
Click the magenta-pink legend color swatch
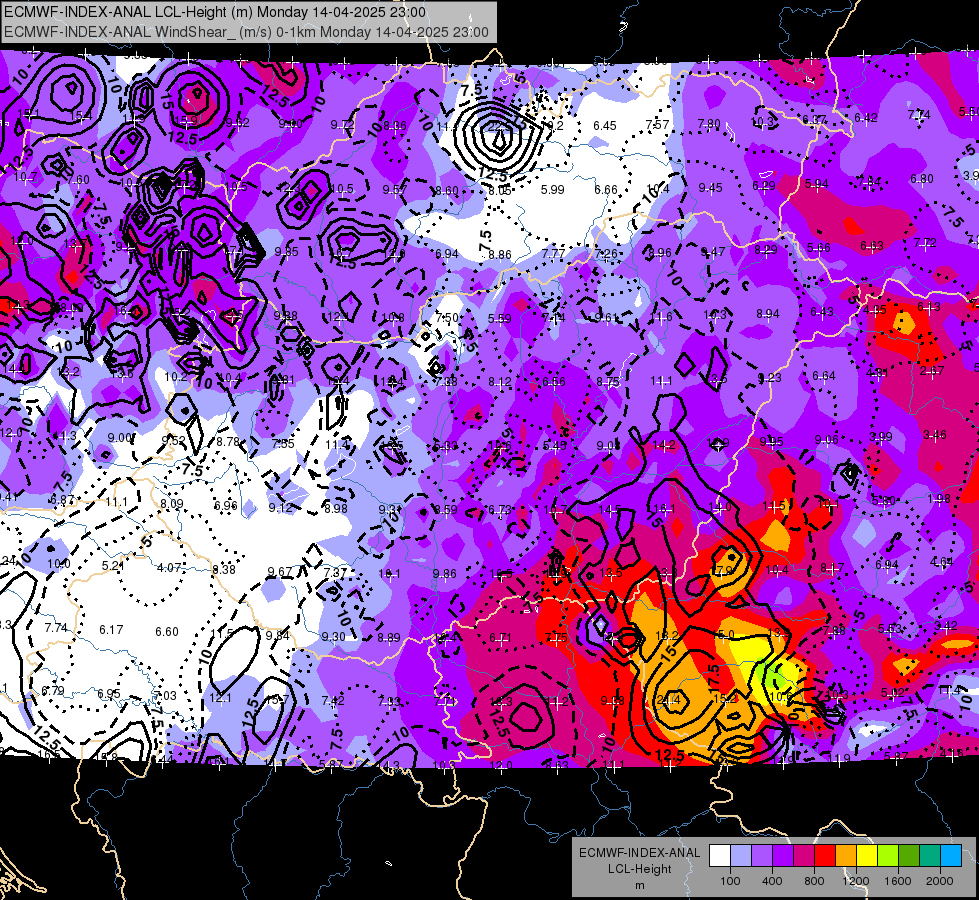(804, 856)
